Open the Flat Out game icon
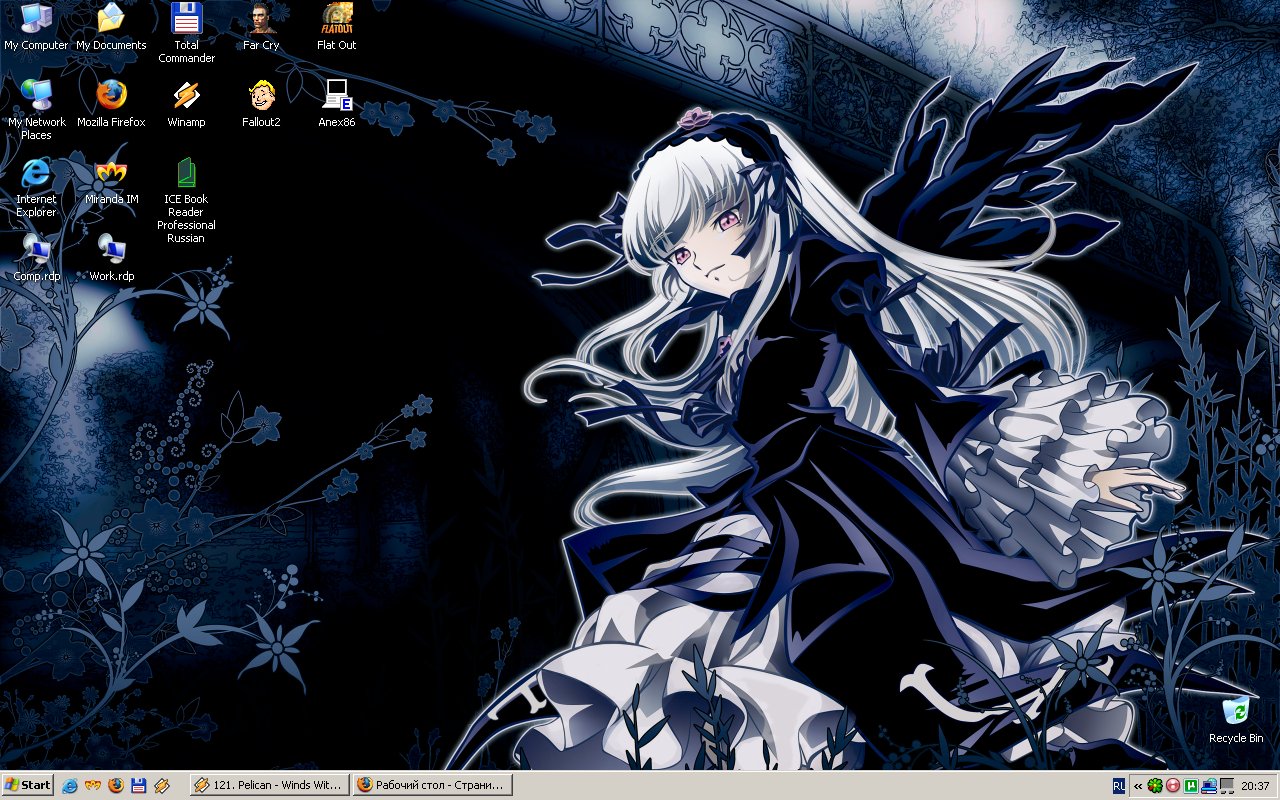The width and height of the screenshot is (1280, 800). 336,20
